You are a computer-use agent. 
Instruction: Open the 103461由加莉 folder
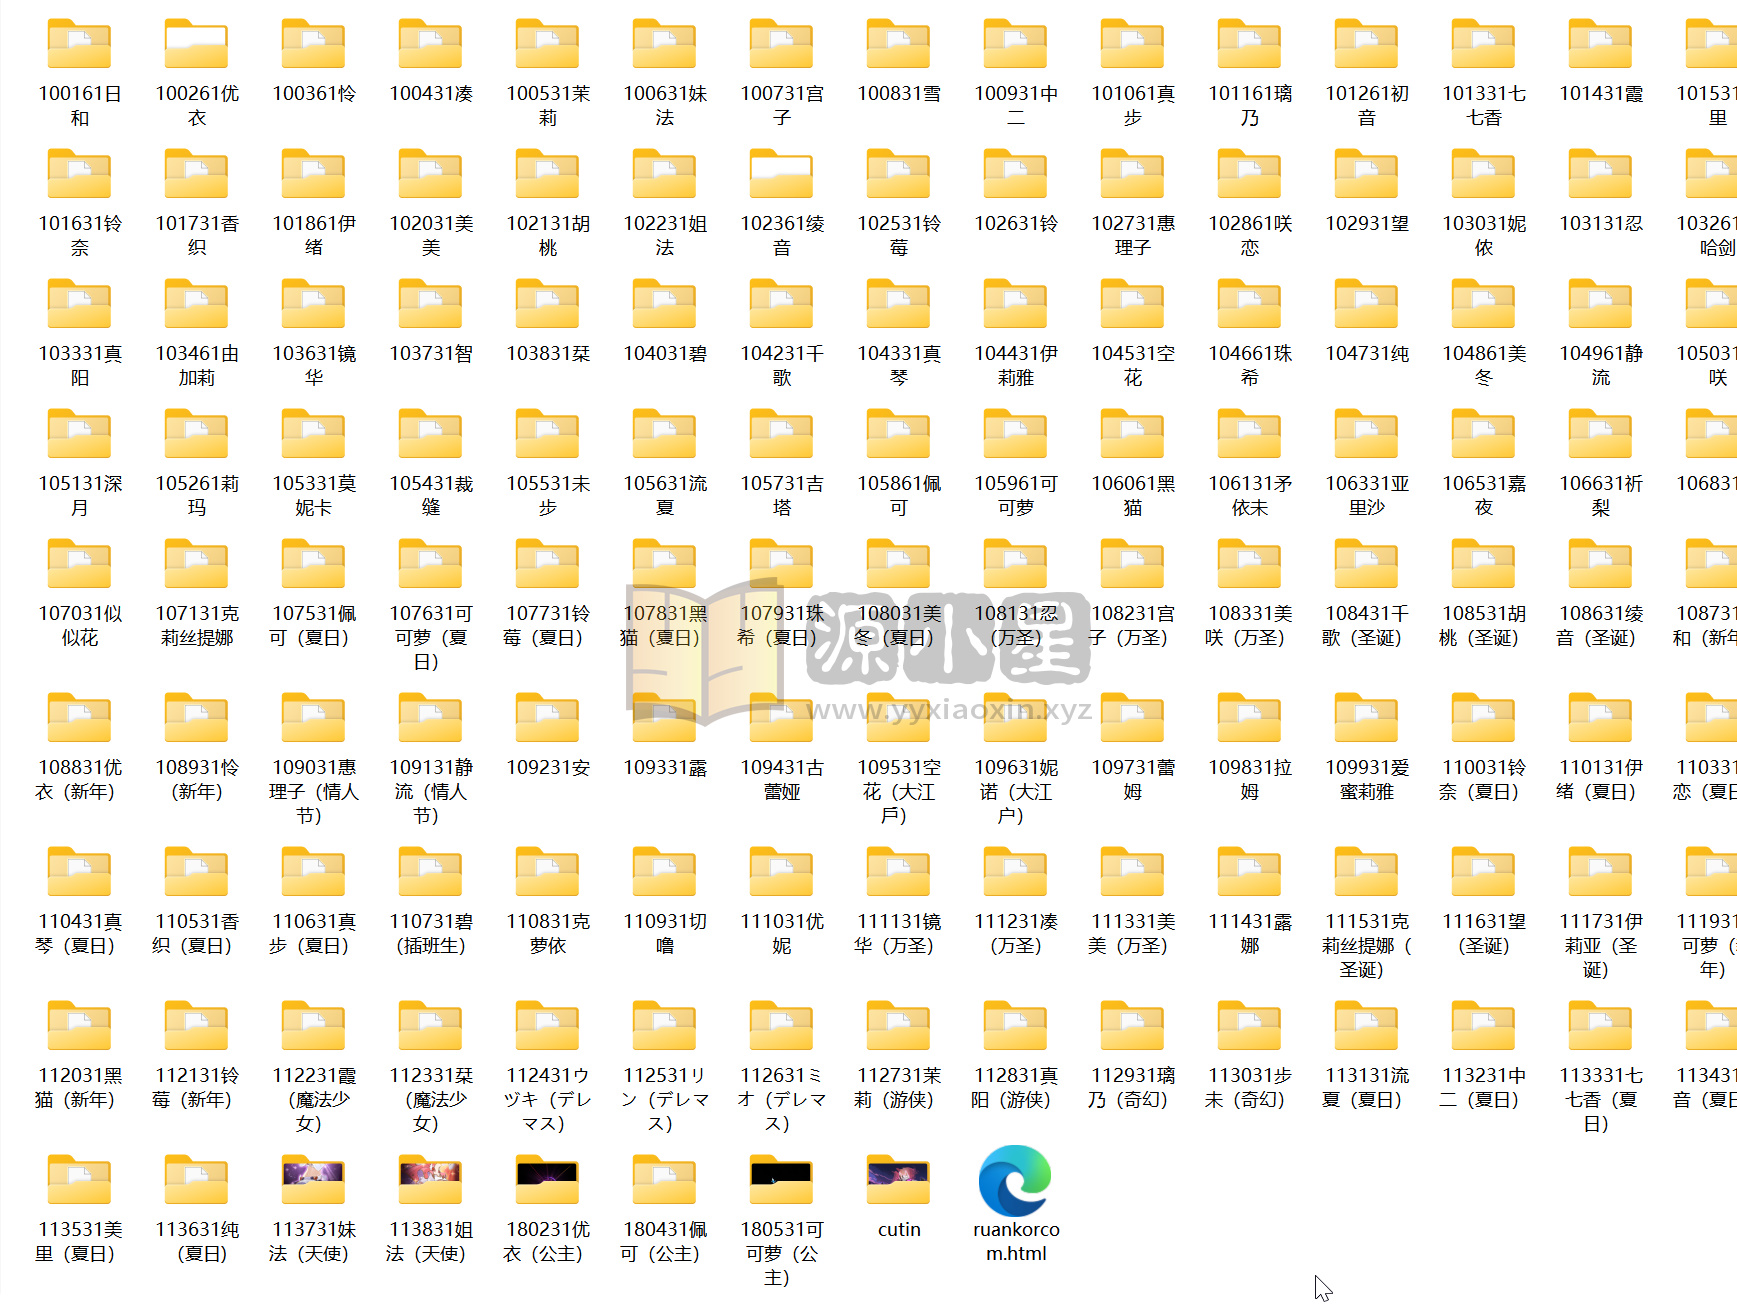pos(196,306)
